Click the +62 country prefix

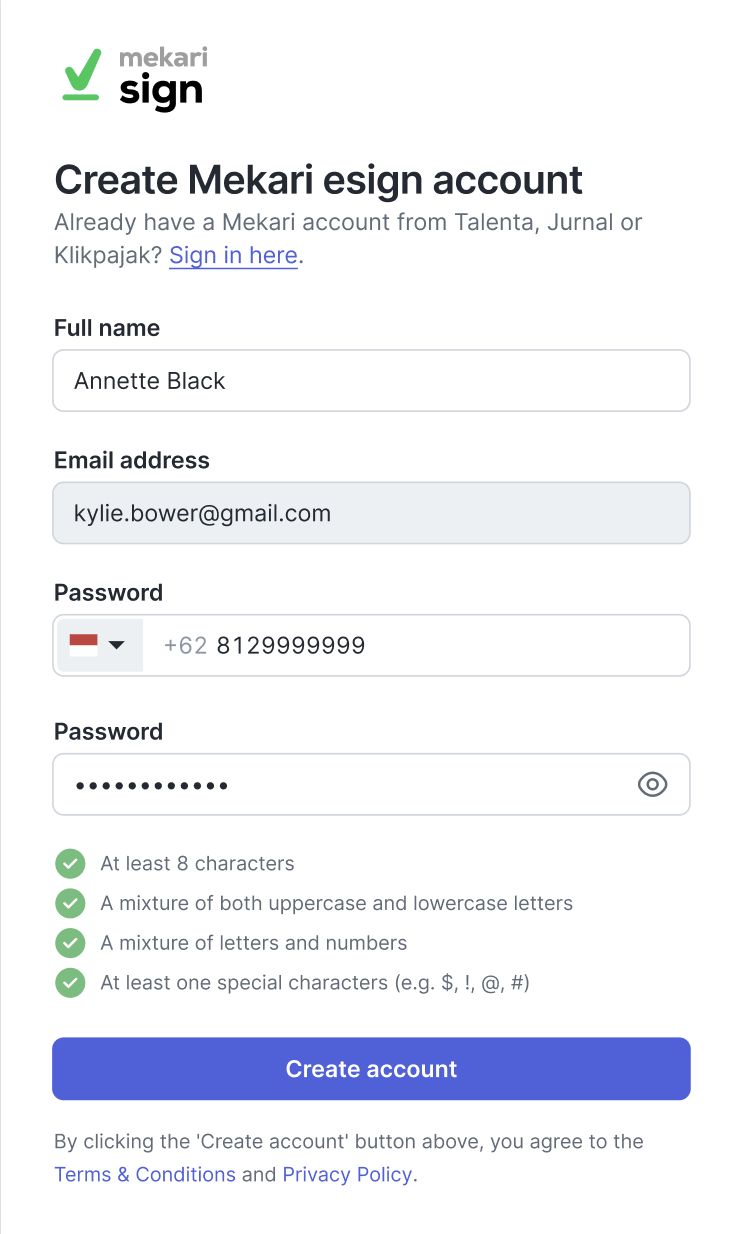point(185,646)
